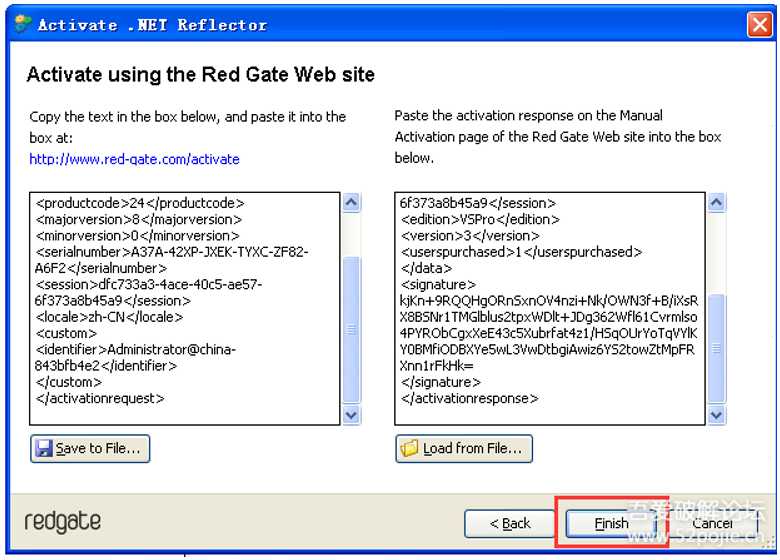The width and height of the screenshot is (780, 560).
Task: Click the redgate logo
Action: coord(63,522)
